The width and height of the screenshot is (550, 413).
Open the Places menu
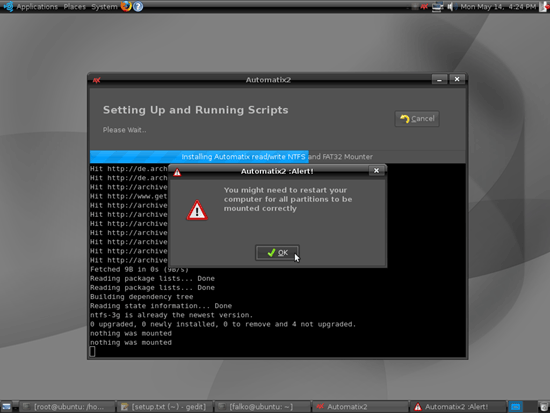point(74,7)
